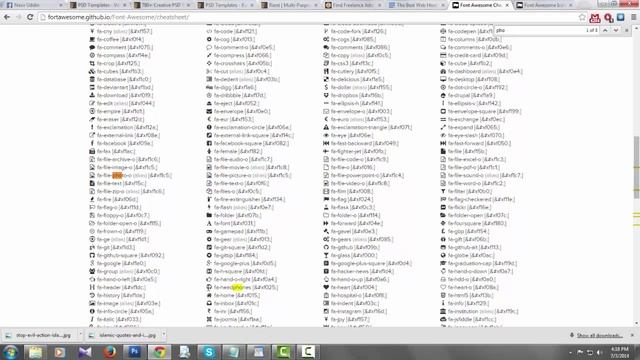Image resolution: width=640 pixels, height=360 pixels.
Task: Click the fa-female icon glyph
Action: pyautogui.click(x=209, y=151)
